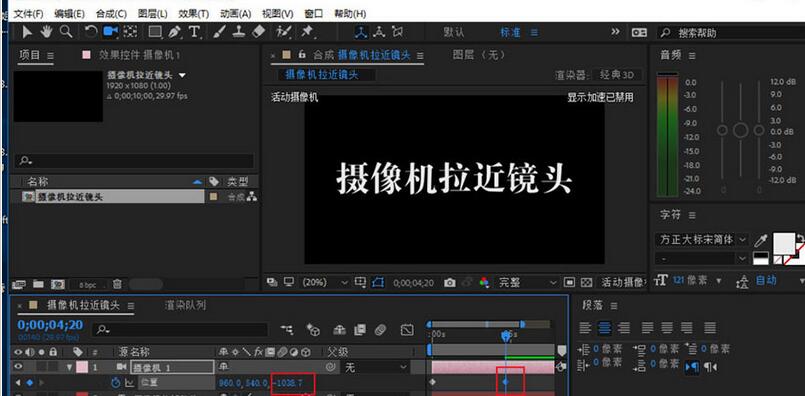Click the viewer snapshot camera icon

pyautogui.click(x=450, y=282)
